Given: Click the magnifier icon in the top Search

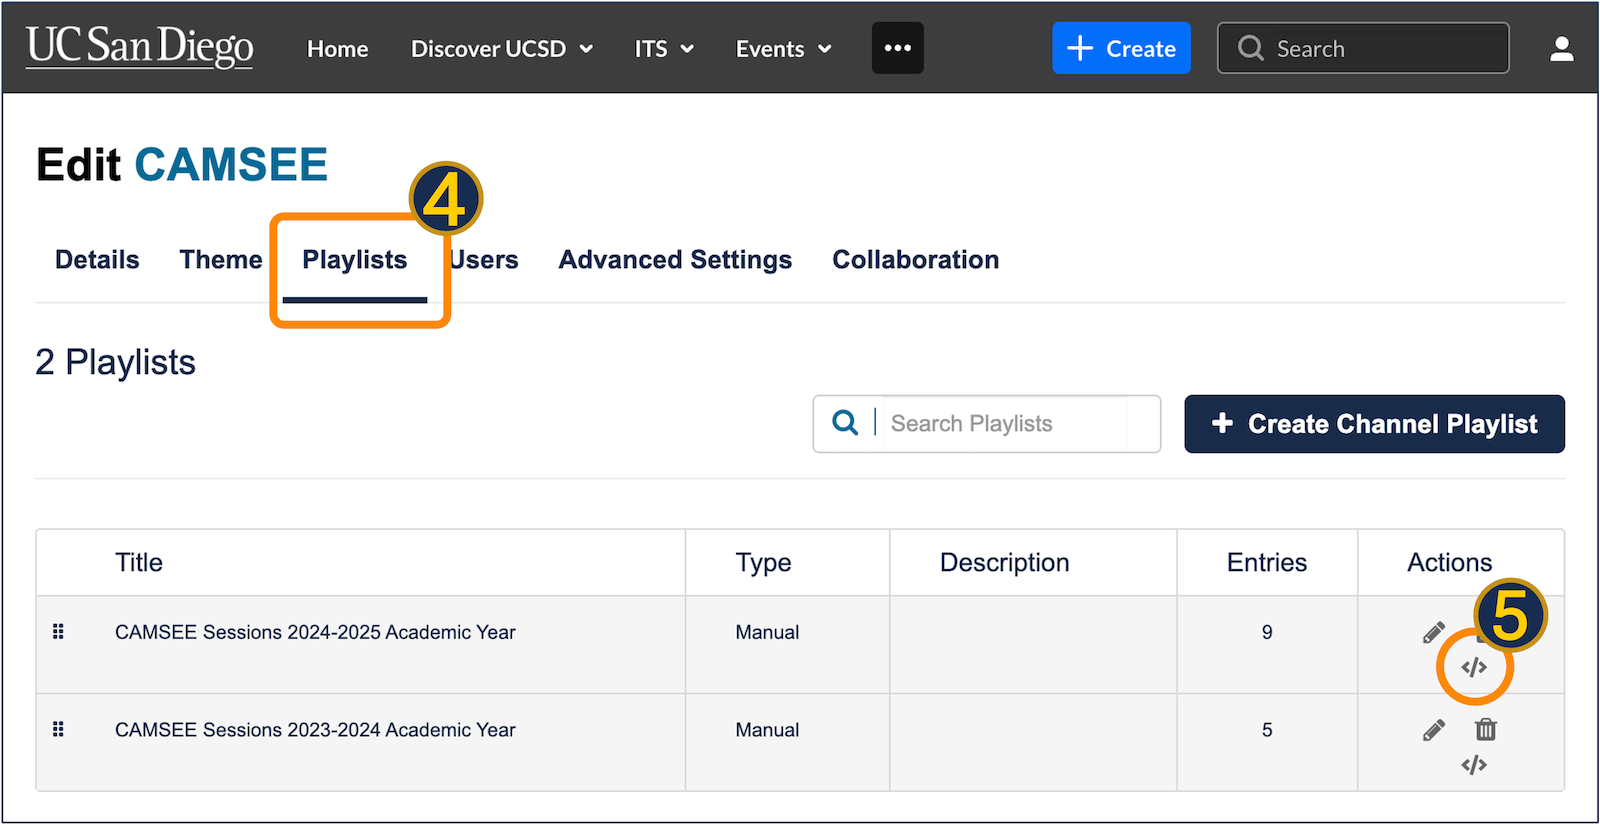Looking at the screenshot, I should click(x=1250, y=48).
